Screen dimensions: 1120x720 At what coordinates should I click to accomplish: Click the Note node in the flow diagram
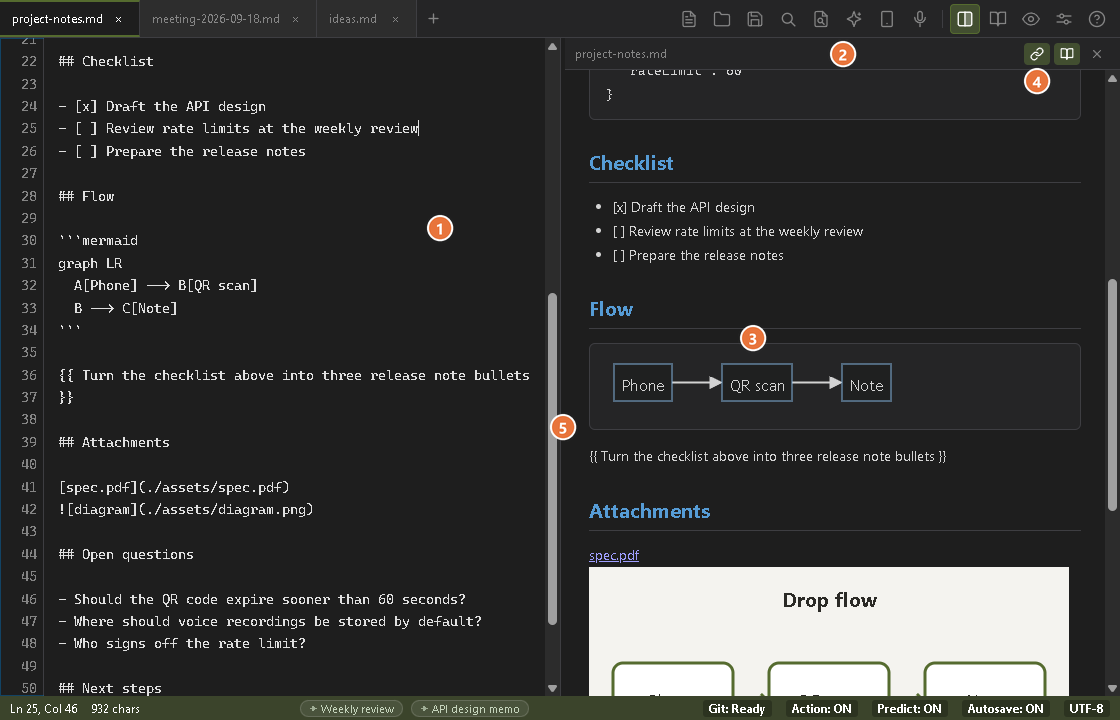[x=866, y=382]
